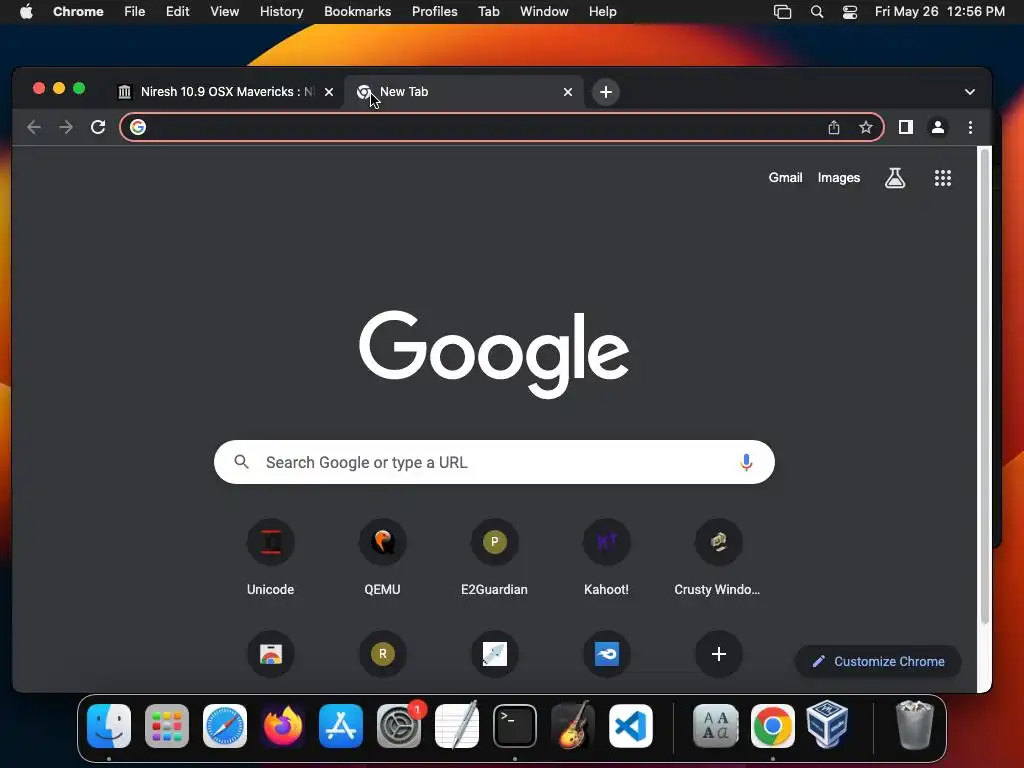The image size is (1024, 768).
Task: Open the Unicode shortcut tile
Action: pyautogui.click(x=270, y=558)
